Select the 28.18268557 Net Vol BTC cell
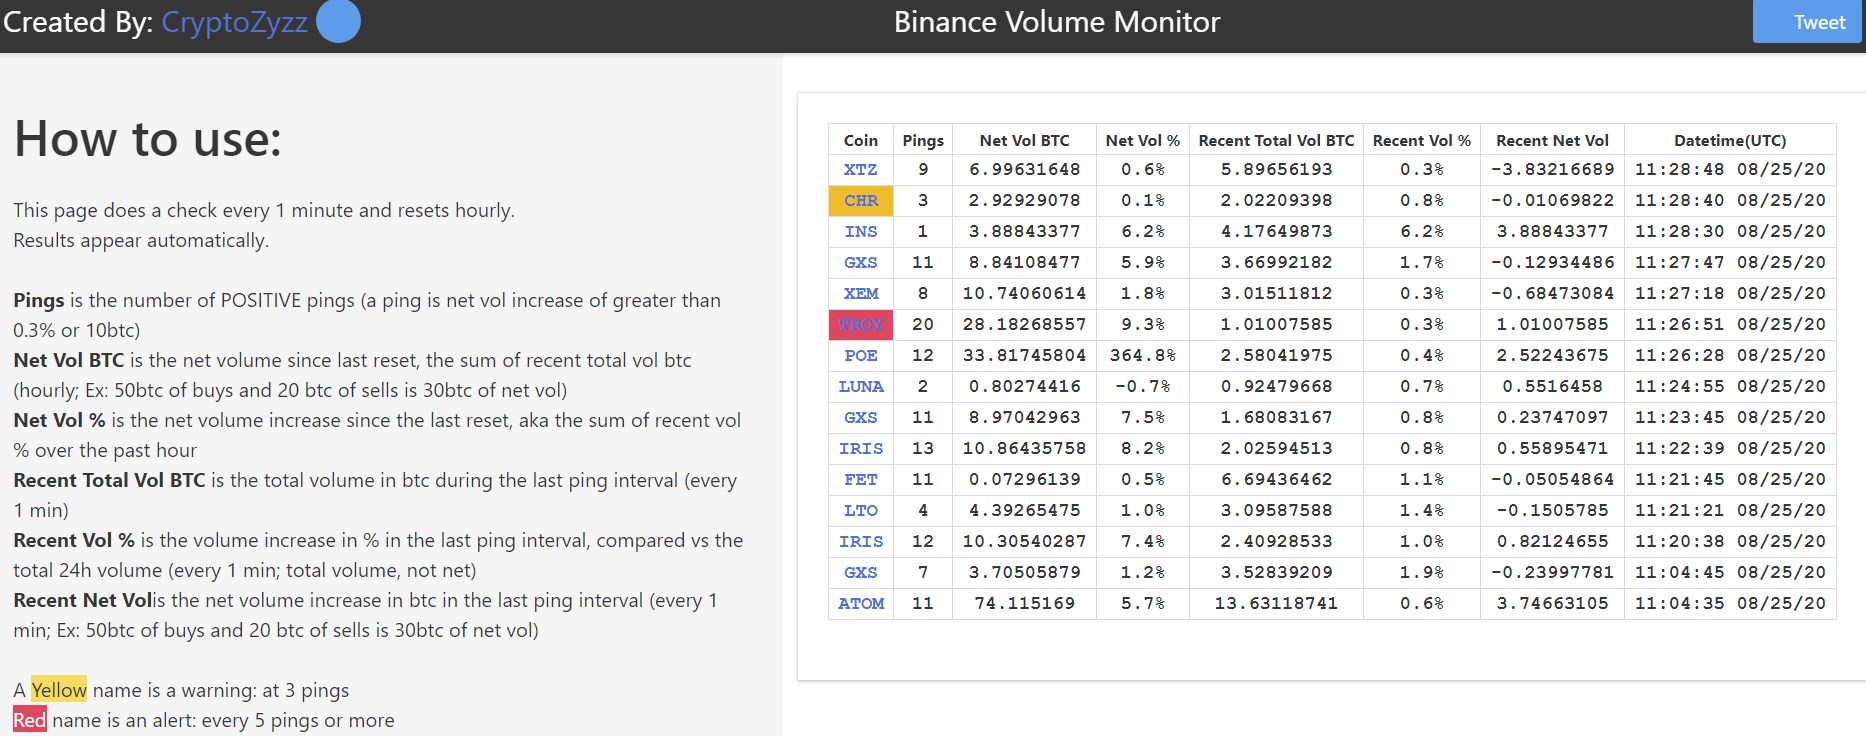The width and height of the screenshot is (1866, 736). (x=1024, y=325)
